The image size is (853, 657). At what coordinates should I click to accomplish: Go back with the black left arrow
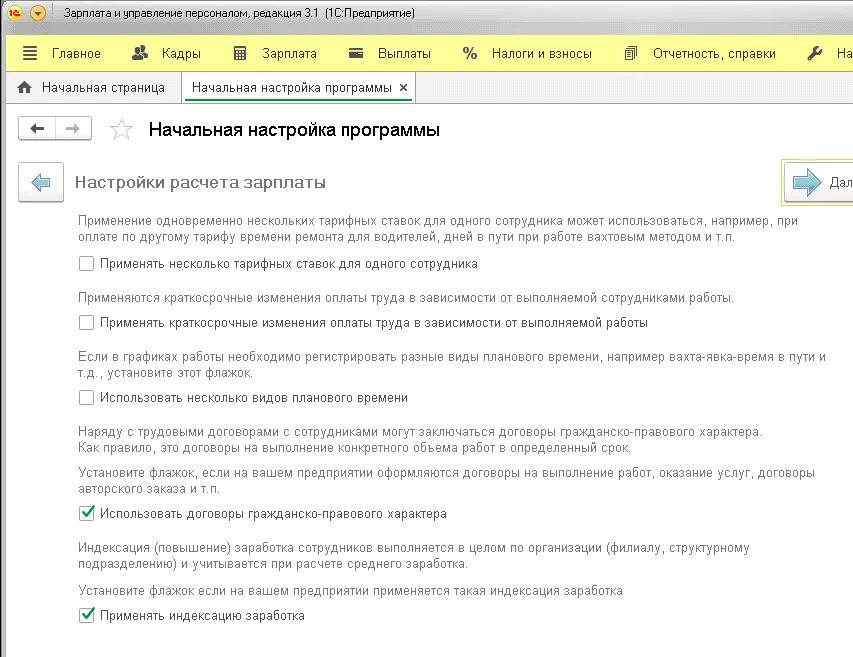37,128
